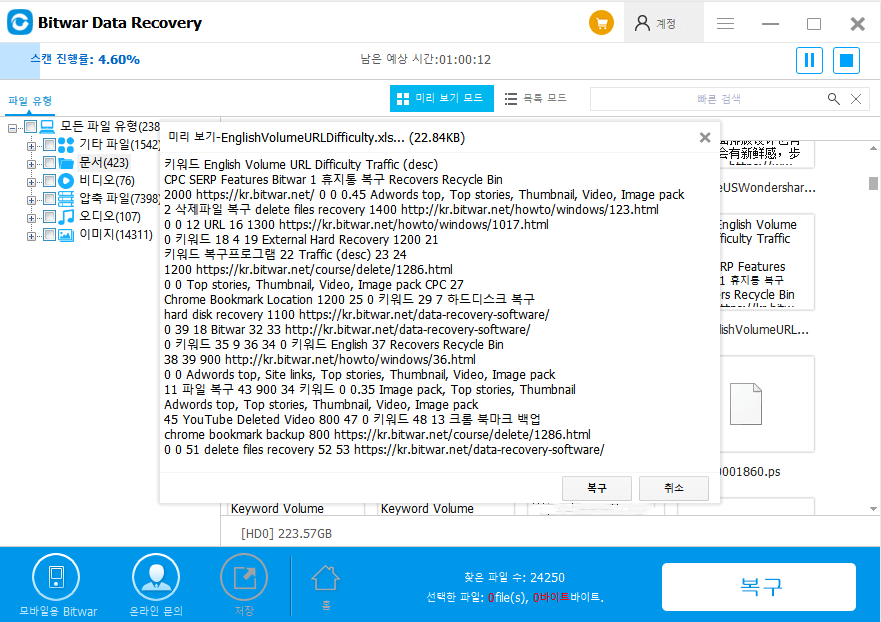The height and width of the screenshot is (622, 881).
Task: Select 문서(423) tree item
Action: coord(104,163)
